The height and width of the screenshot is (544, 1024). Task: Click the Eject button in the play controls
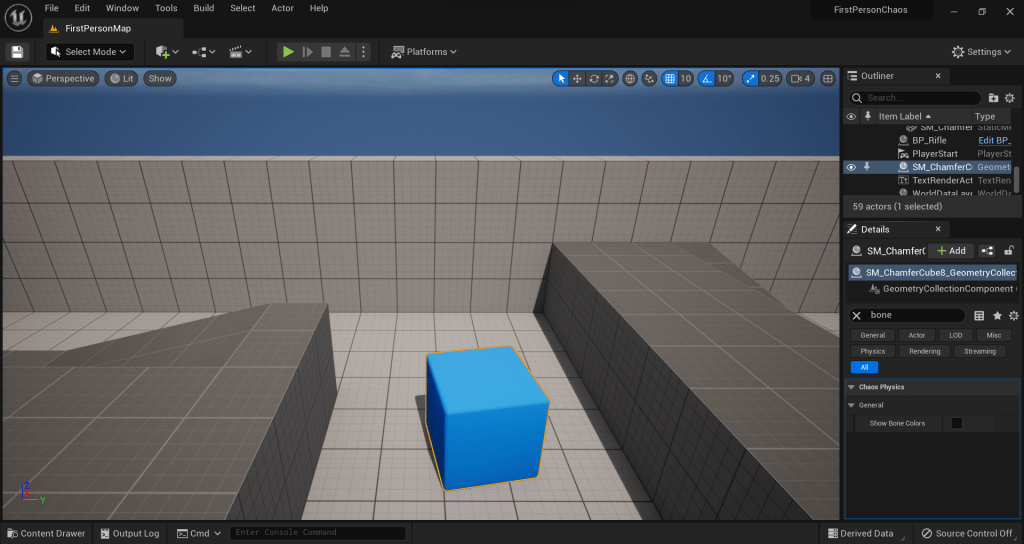pos(343,52)
